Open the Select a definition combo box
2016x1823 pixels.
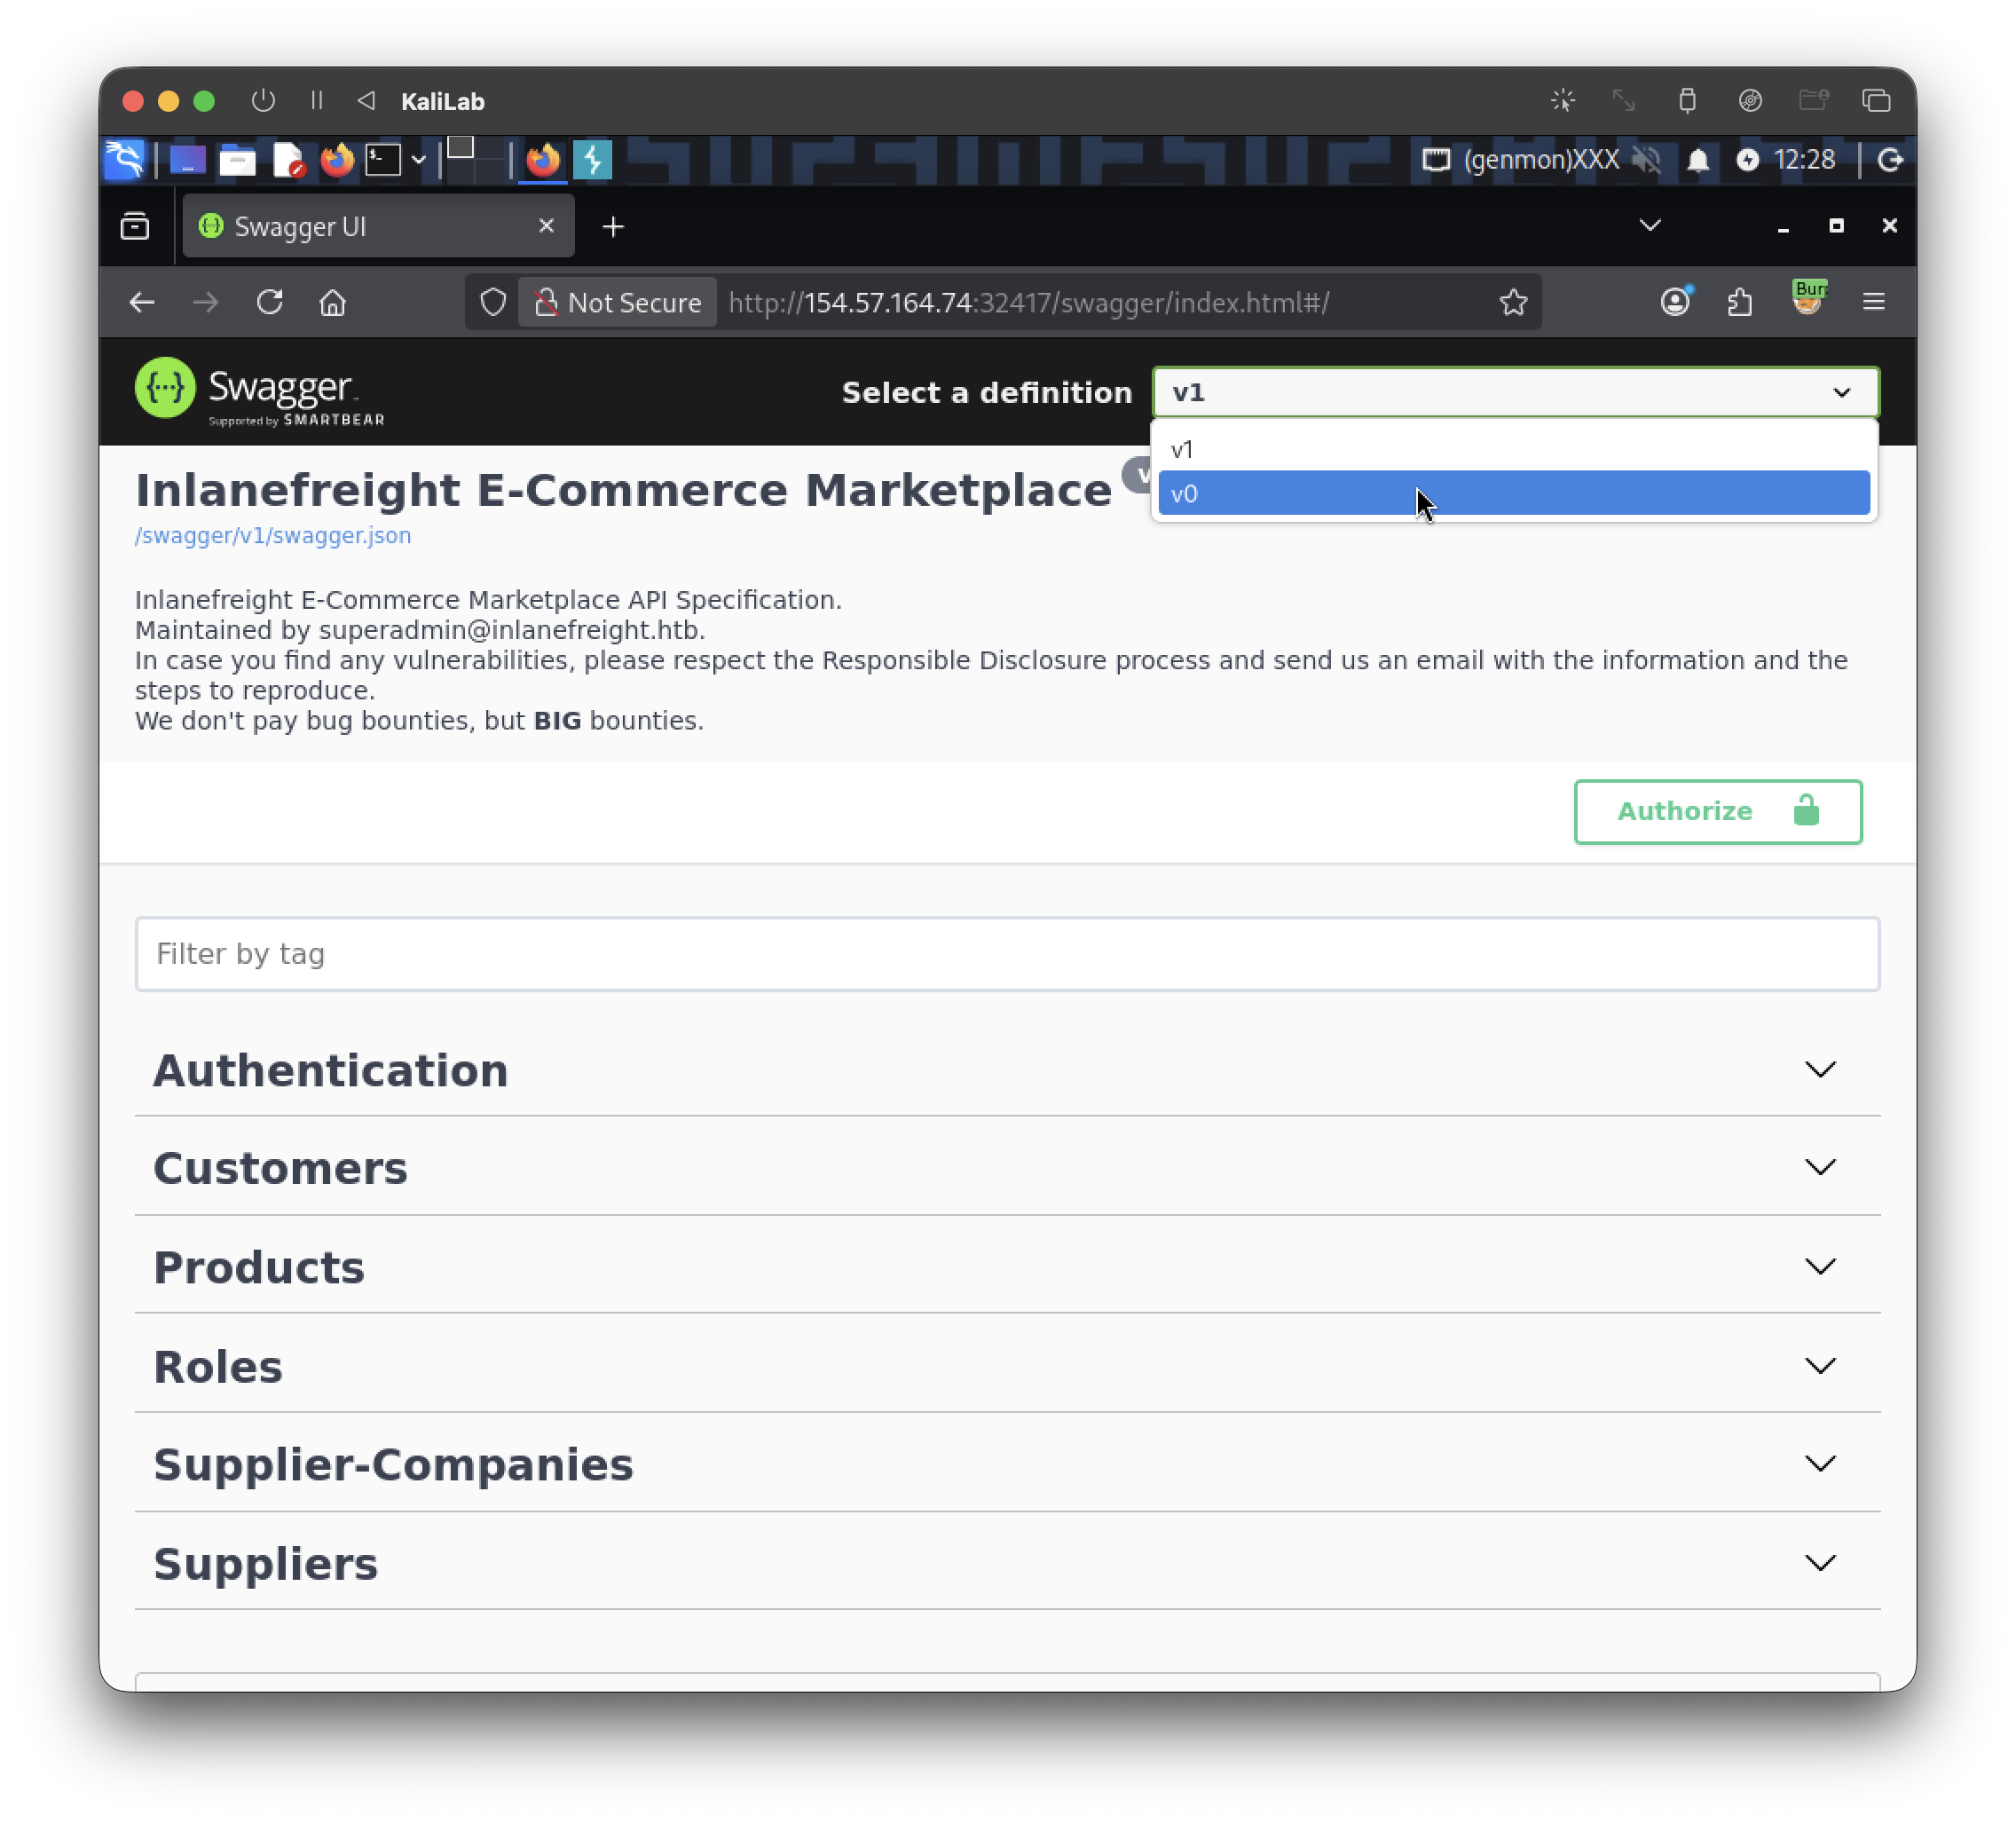[x=1515, y=392]
